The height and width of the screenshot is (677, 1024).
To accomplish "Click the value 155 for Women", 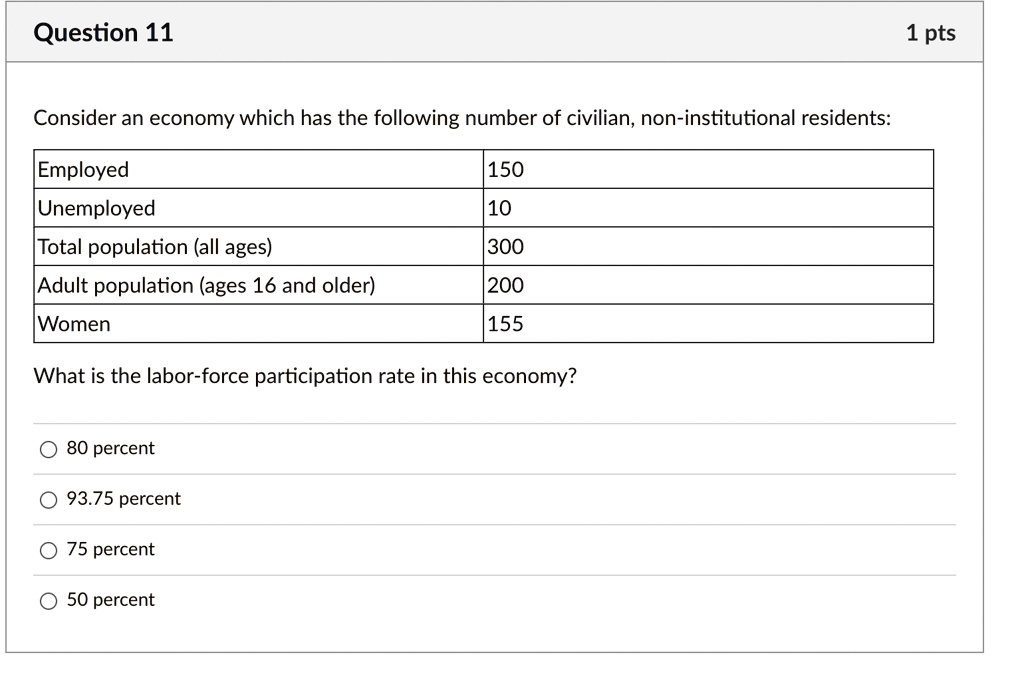I will click(505, 324).
